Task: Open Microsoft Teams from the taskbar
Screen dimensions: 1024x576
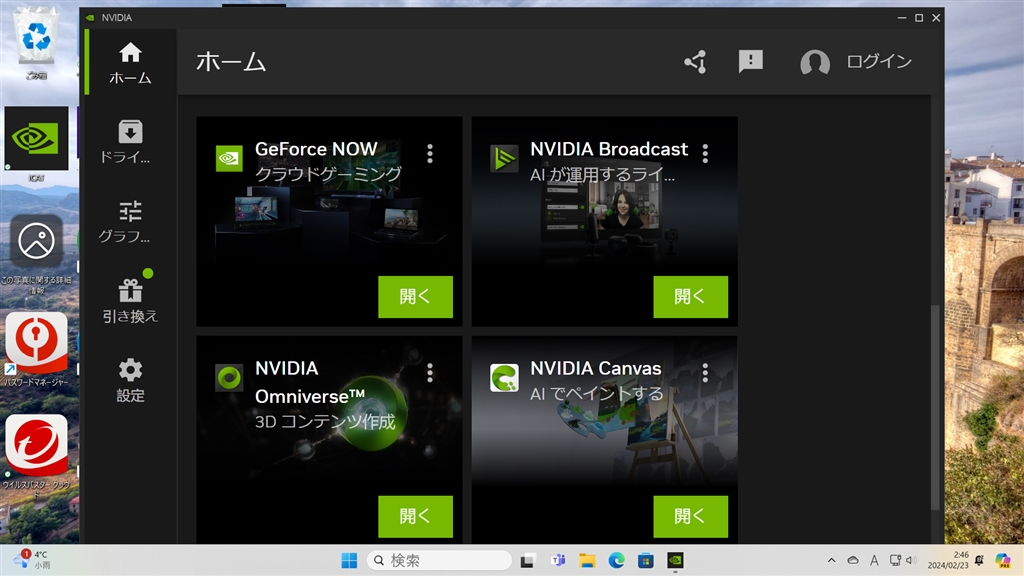Action: pos(558,560)
